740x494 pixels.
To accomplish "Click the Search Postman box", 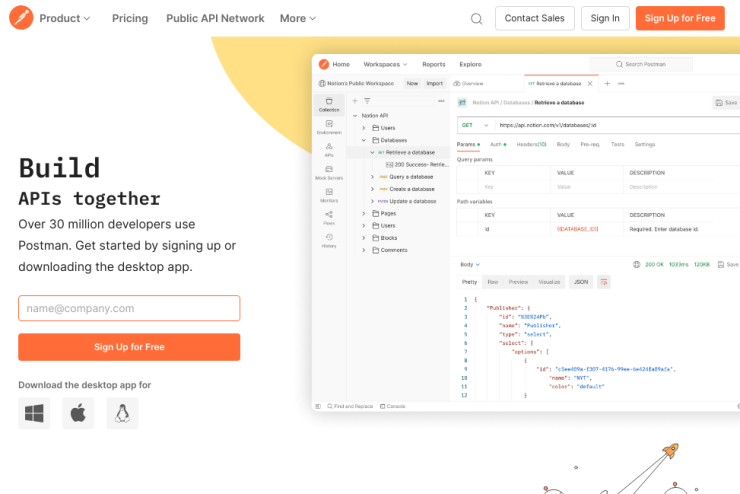I will click(641, 64).
